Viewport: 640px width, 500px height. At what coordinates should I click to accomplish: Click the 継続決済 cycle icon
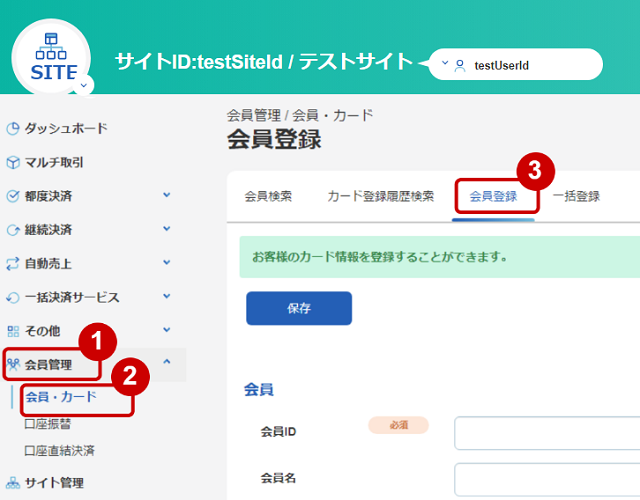pyautogui.click(x=13, y=230)
